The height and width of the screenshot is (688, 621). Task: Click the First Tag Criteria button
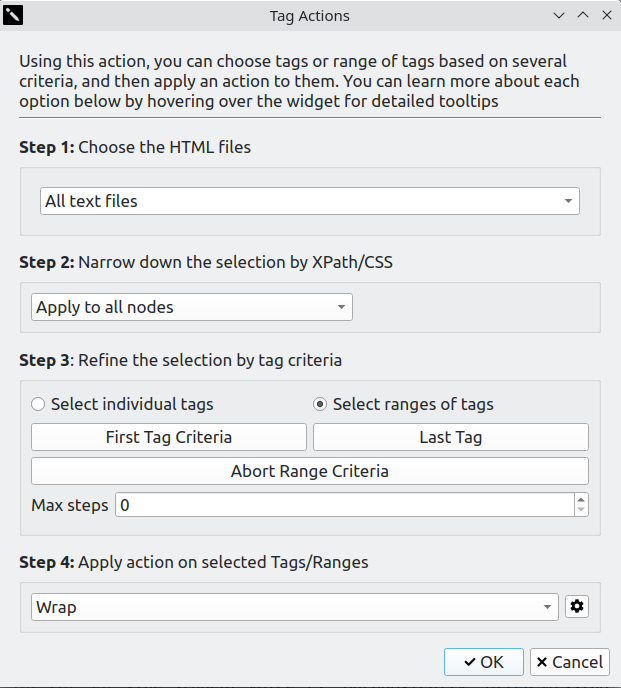click(169, 437)
